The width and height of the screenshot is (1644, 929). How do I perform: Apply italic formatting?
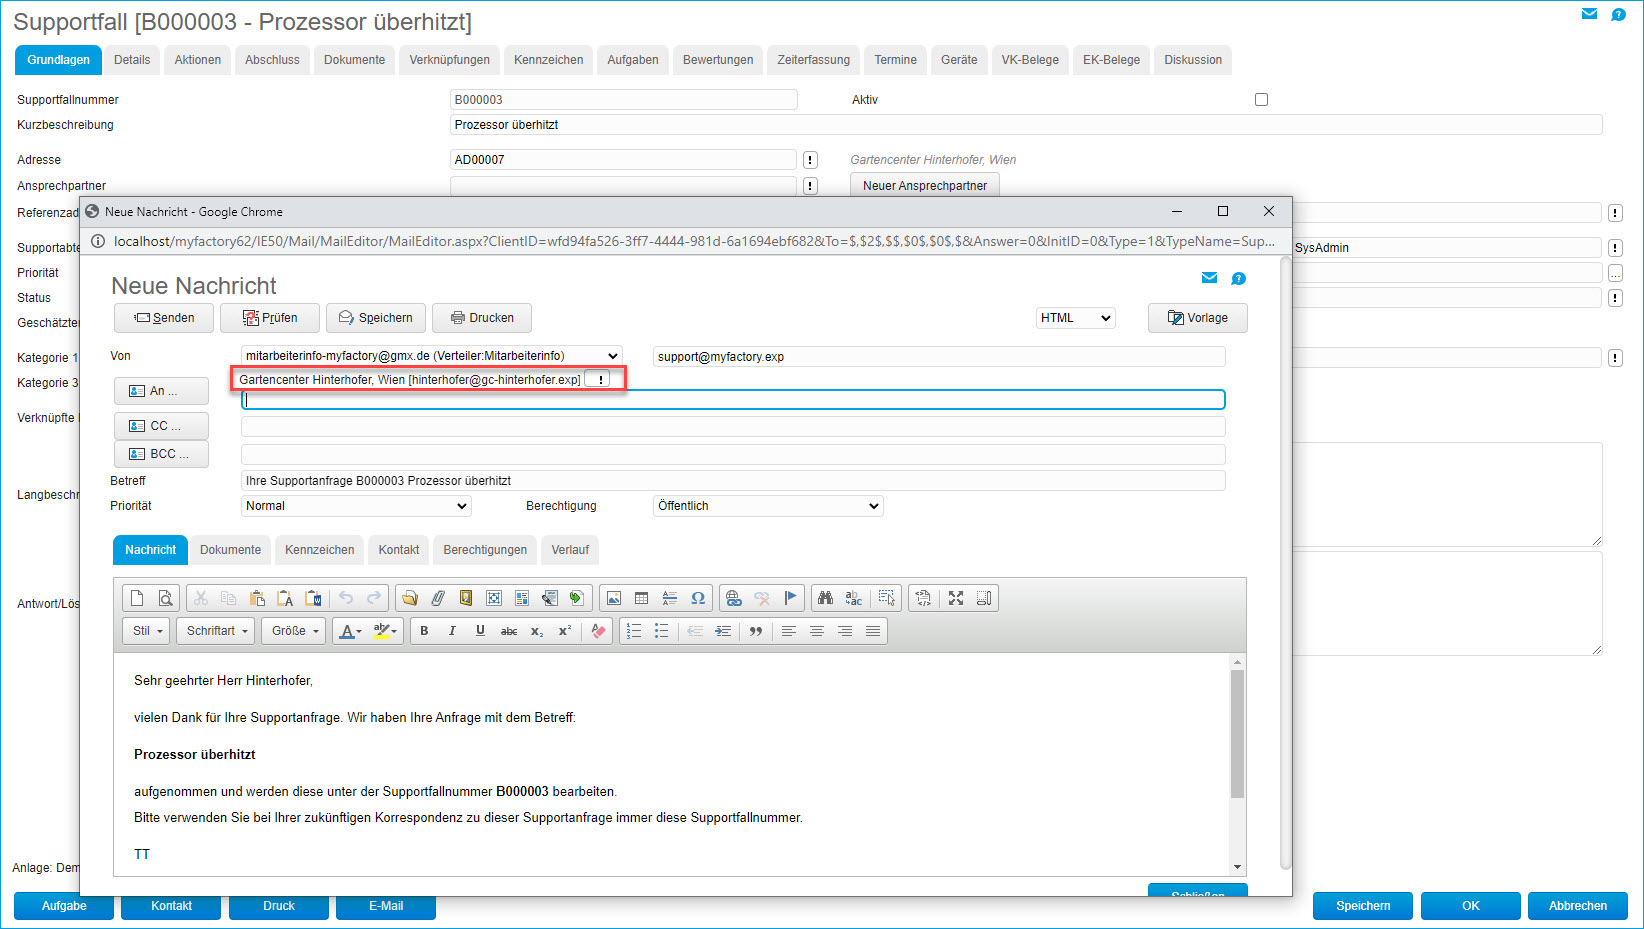coord(452,631)
